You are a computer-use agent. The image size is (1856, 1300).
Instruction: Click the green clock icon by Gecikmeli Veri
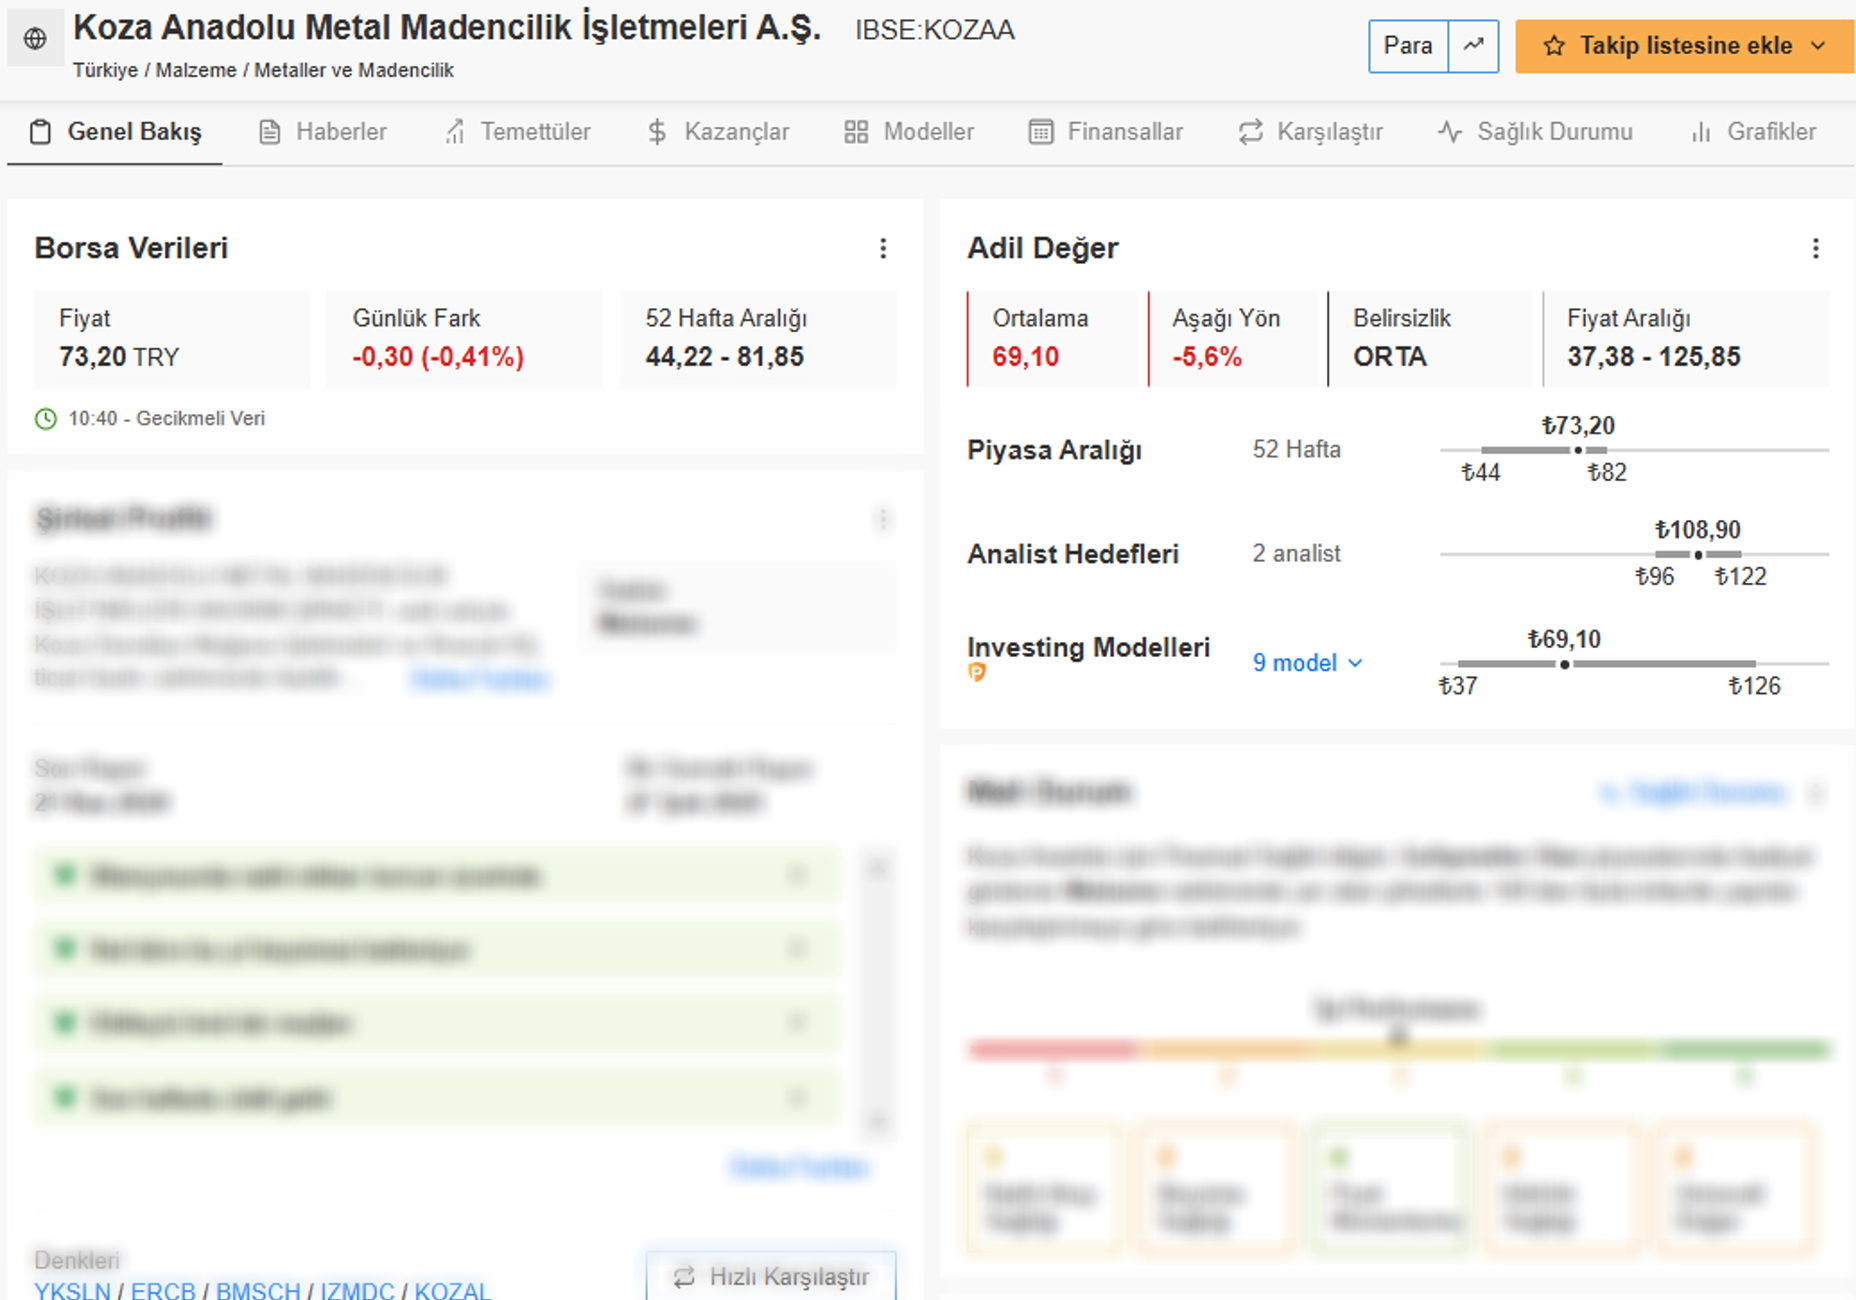coord(46,419)
